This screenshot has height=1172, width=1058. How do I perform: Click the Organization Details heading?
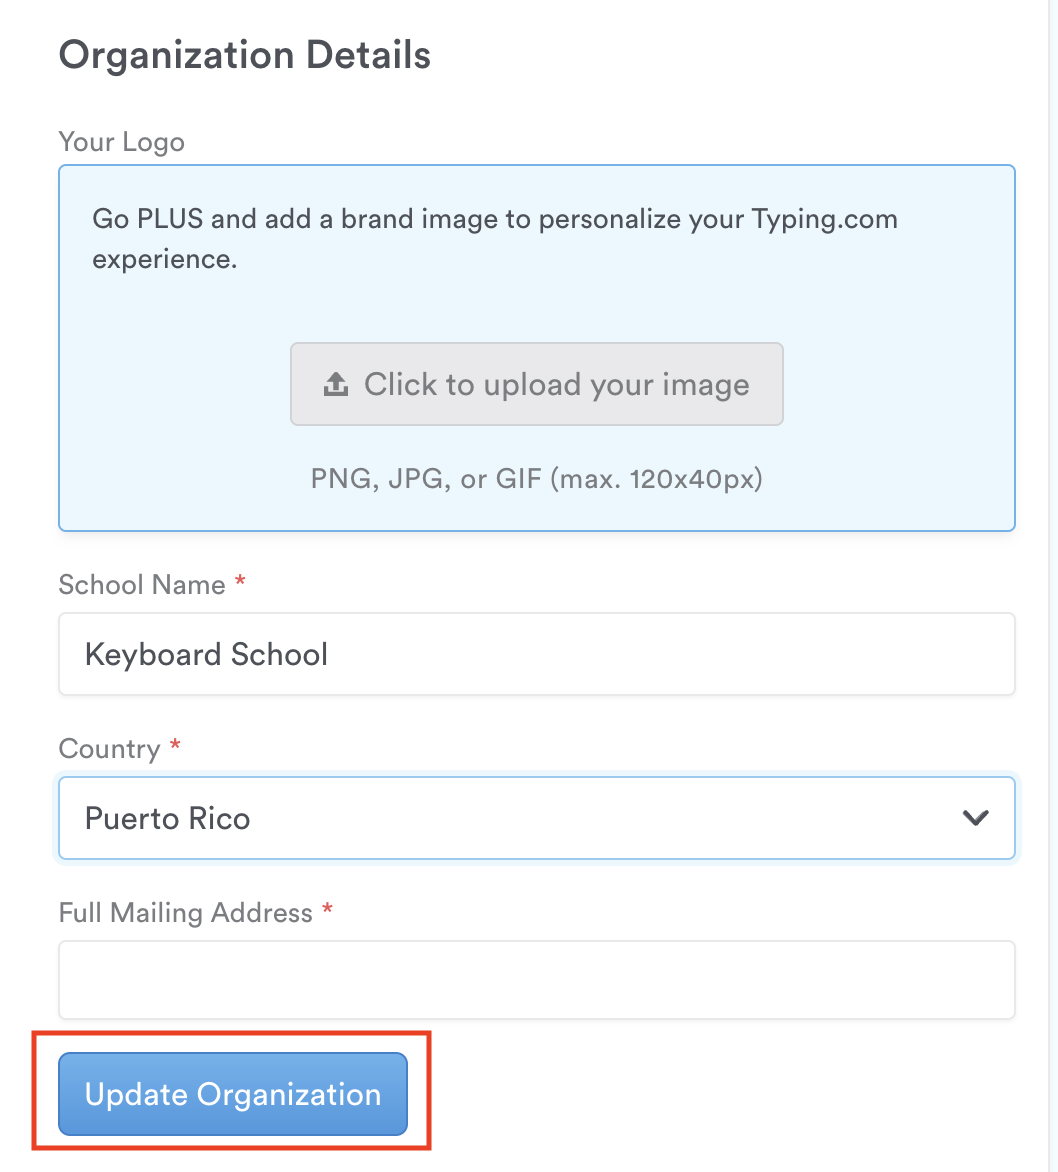(x=245, y=55)
